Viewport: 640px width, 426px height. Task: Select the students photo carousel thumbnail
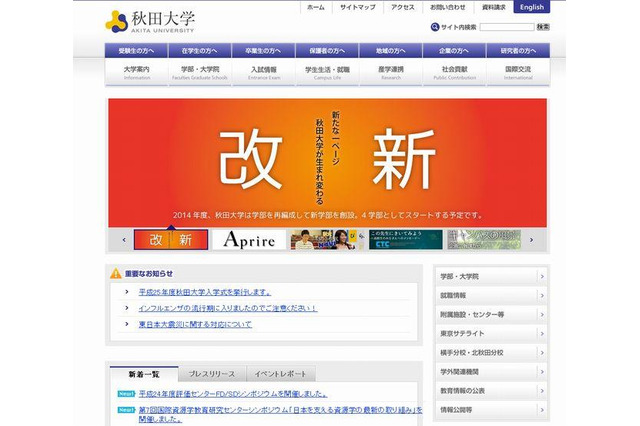[x=327, y=240]
